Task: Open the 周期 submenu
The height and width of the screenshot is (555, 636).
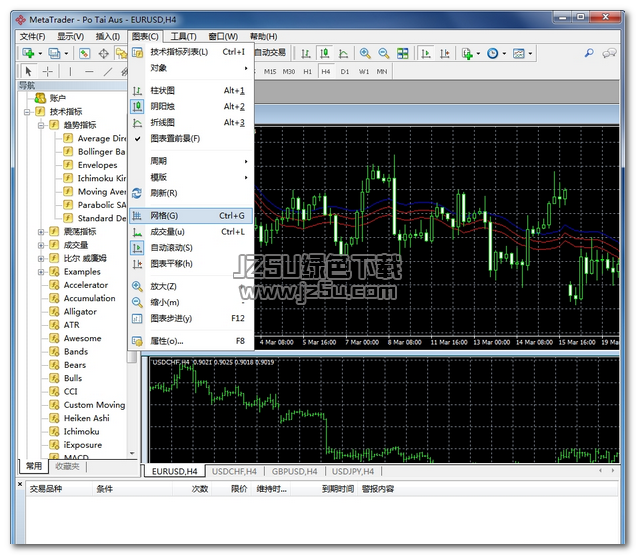Action: (x=191, y=161)
